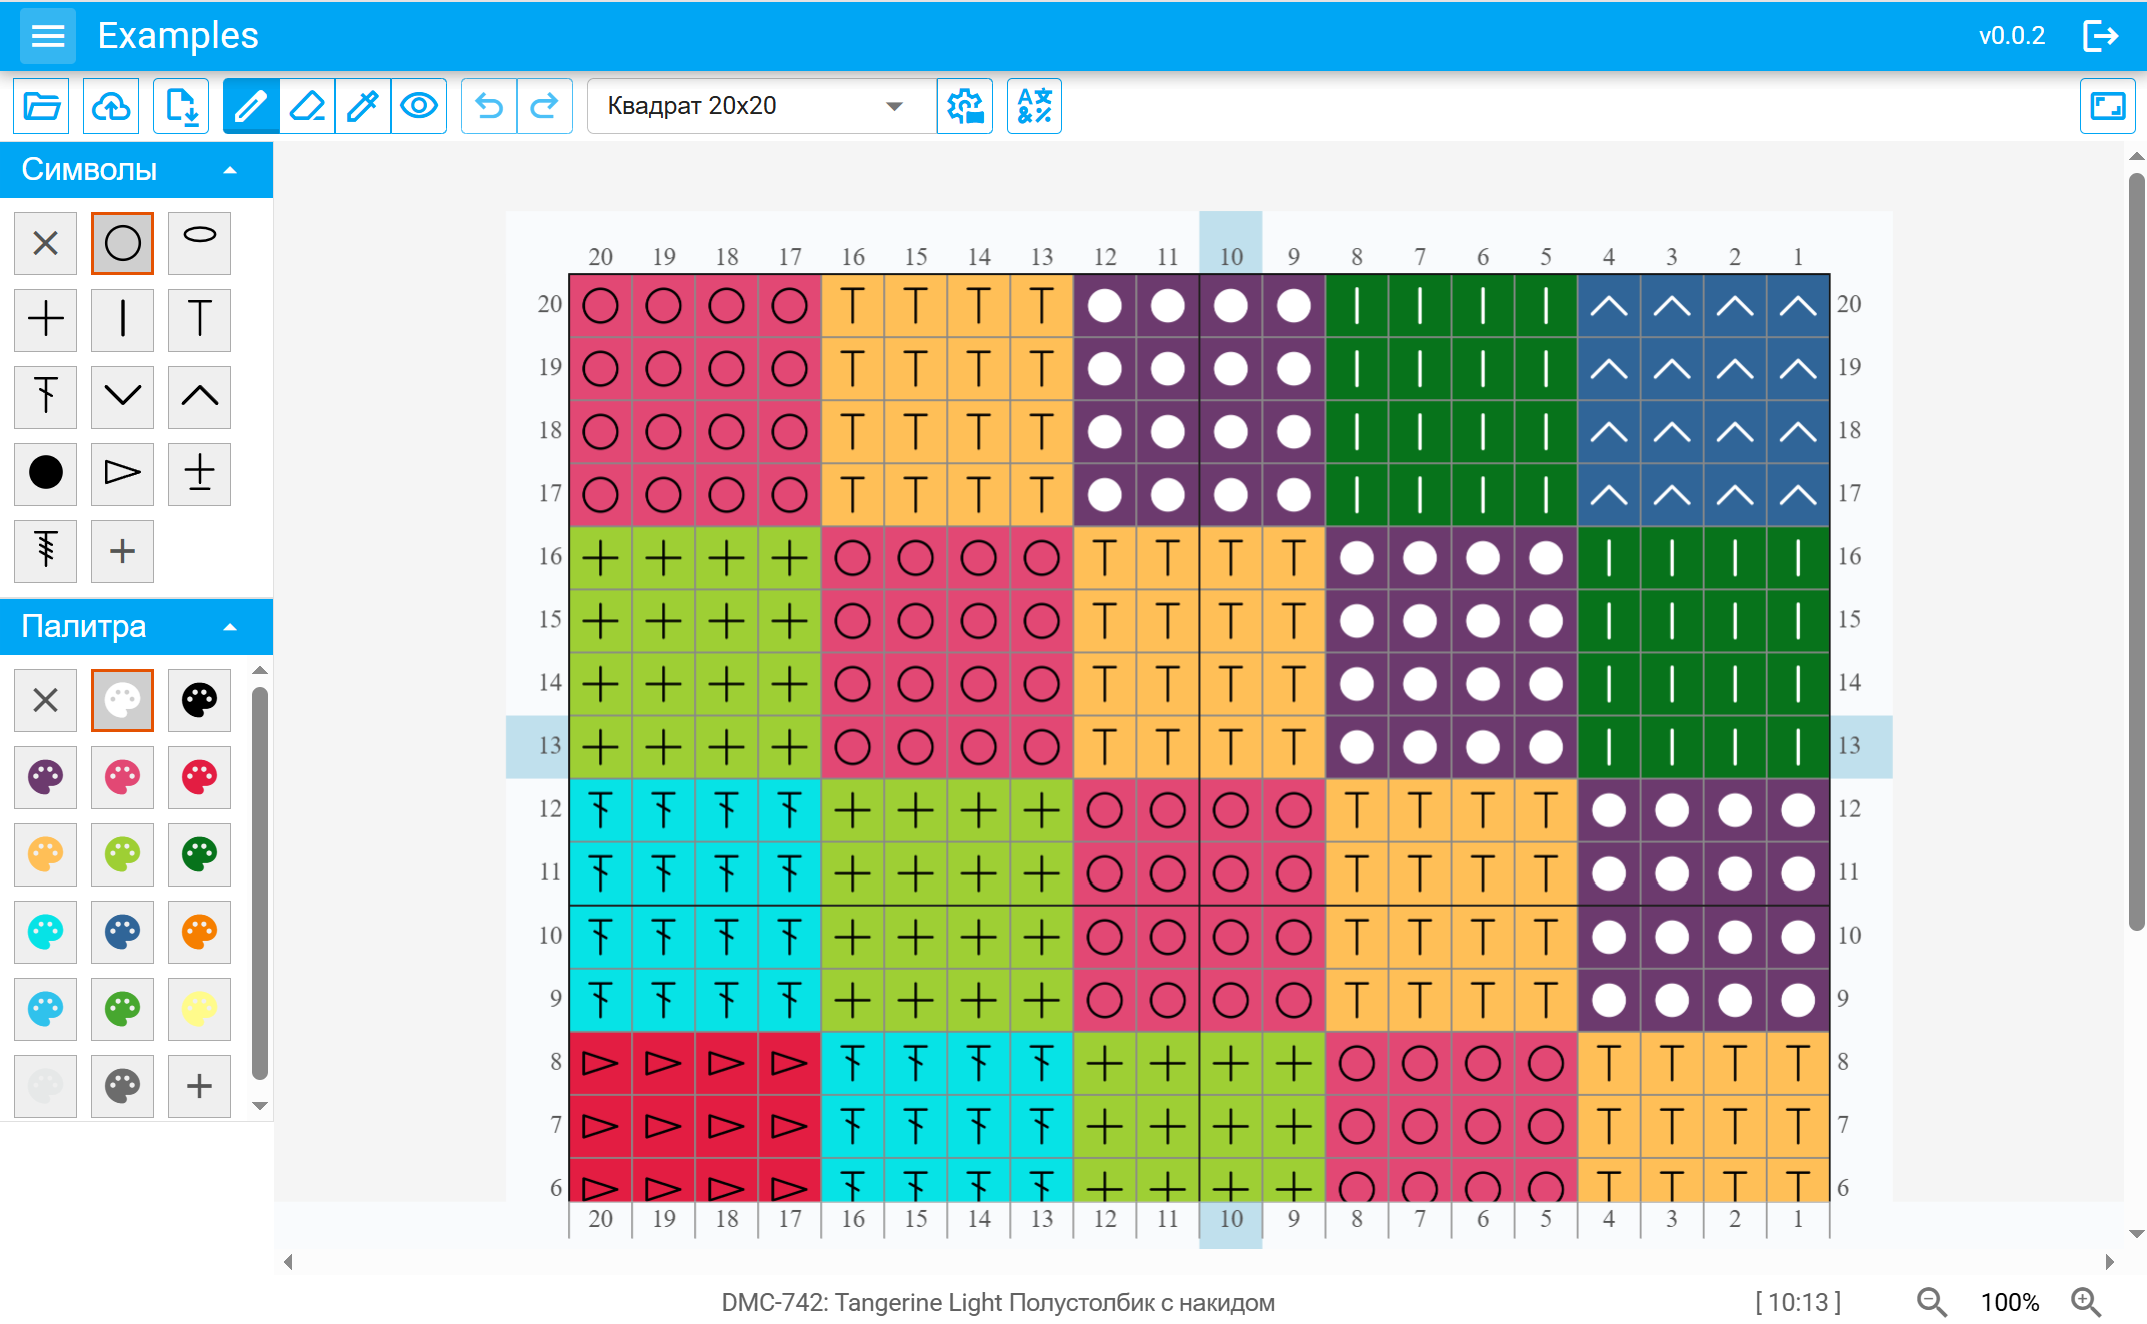Toggle the pencil draw mode
This screenshot has width=2147, height=1324.
click(x=251, y=106)
